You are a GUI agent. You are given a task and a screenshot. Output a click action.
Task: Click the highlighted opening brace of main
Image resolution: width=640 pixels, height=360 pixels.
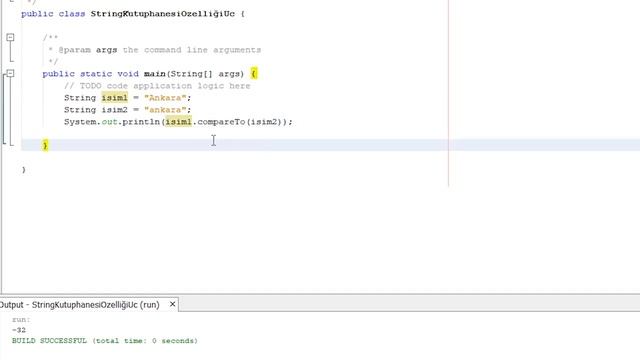point(254,74)
